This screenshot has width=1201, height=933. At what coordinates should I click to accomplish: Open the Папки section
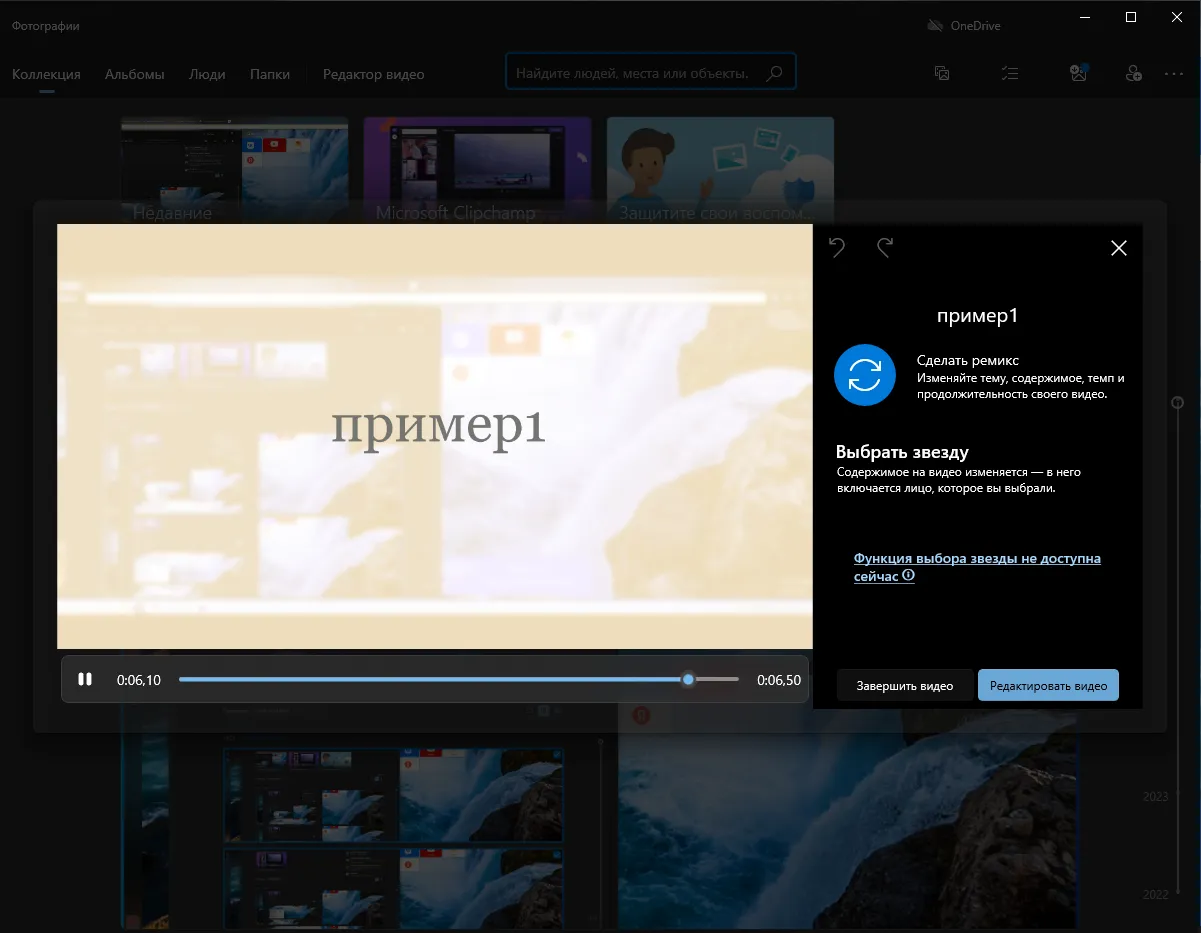(x=269, y=74)
